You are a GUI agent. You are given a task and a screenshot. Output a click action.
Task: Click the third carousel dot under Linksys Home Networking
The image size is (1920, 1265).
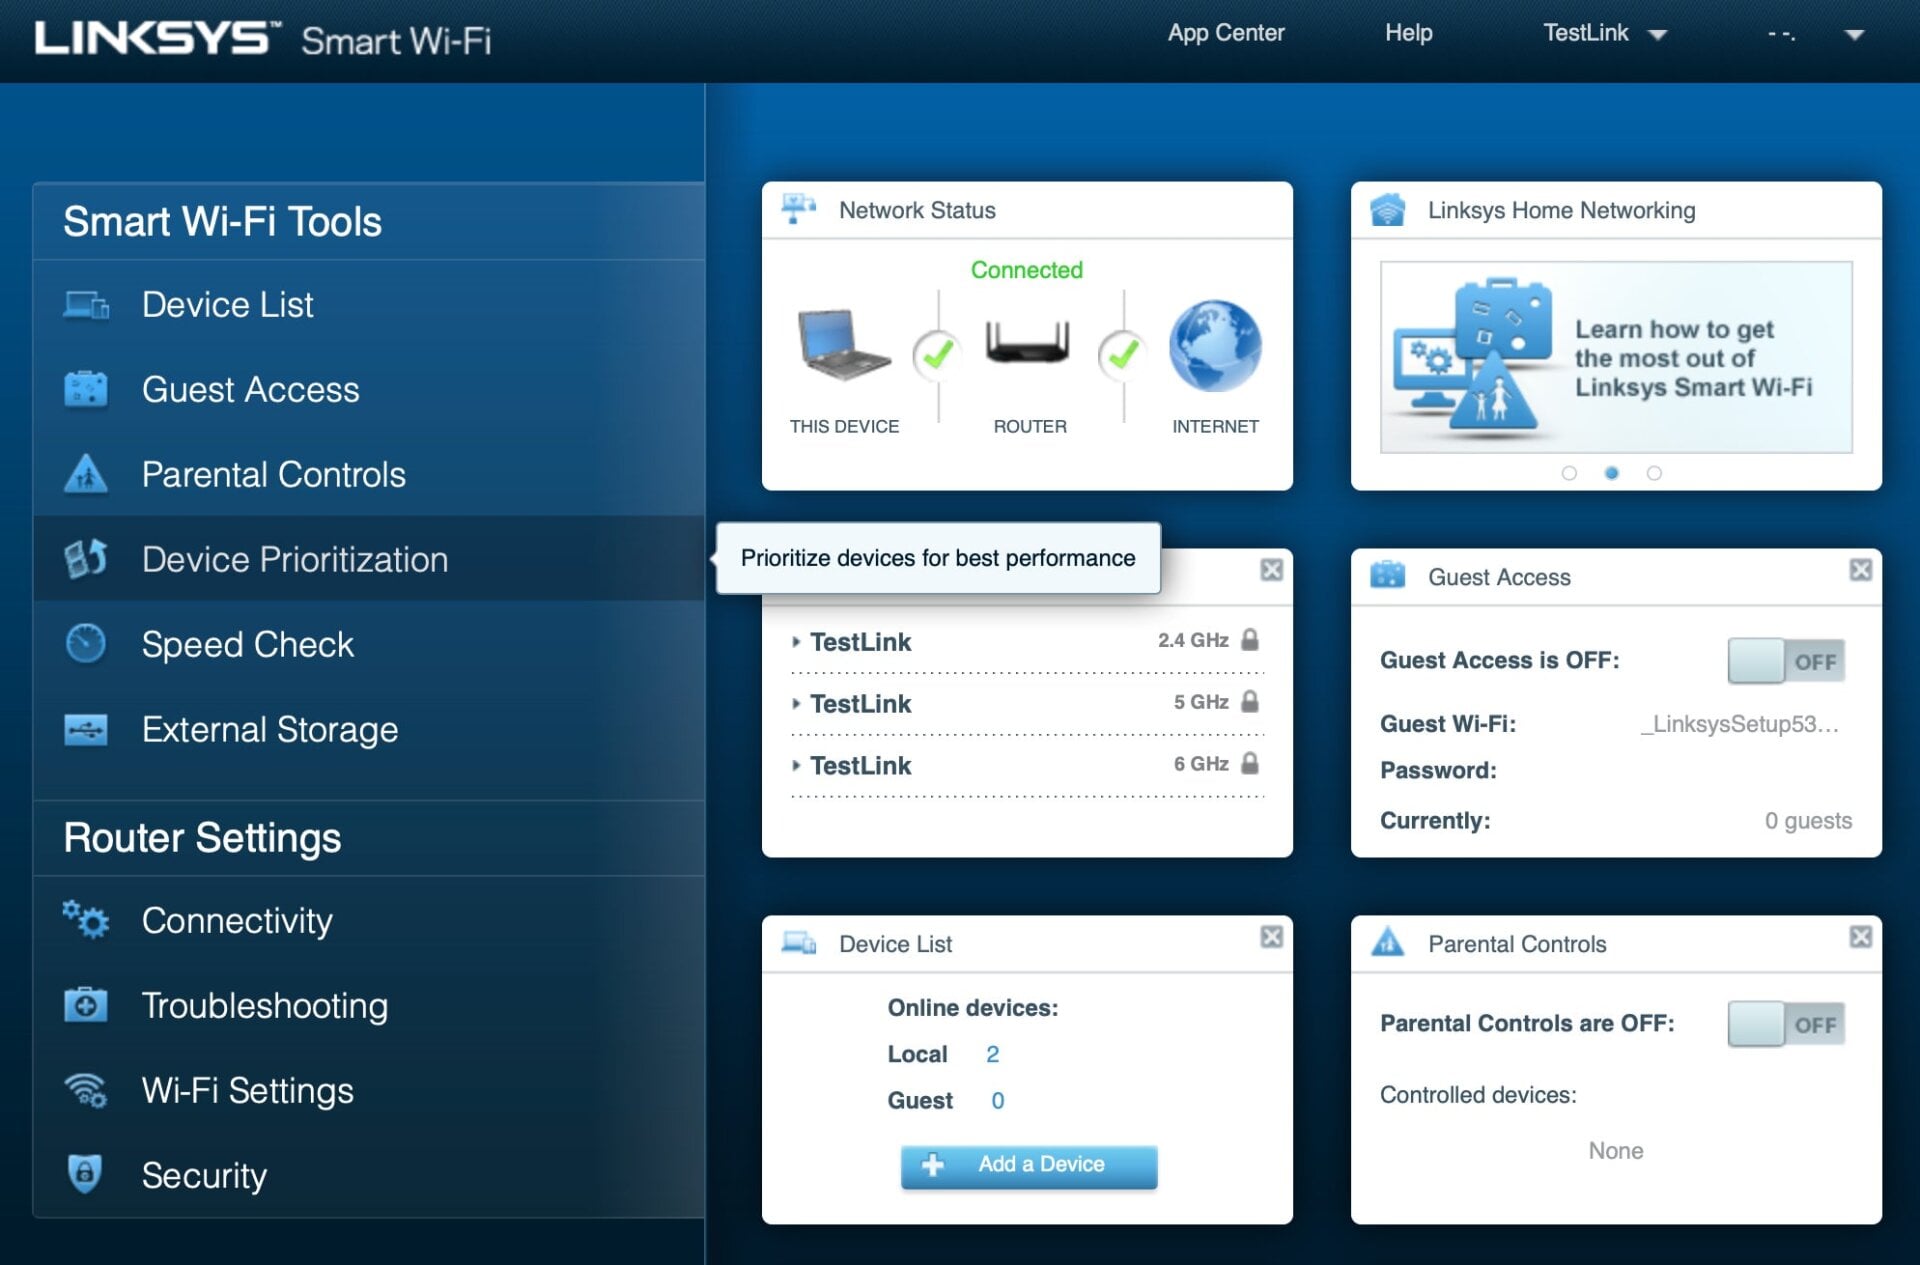pyautogui.click(x=1653, y=474)
